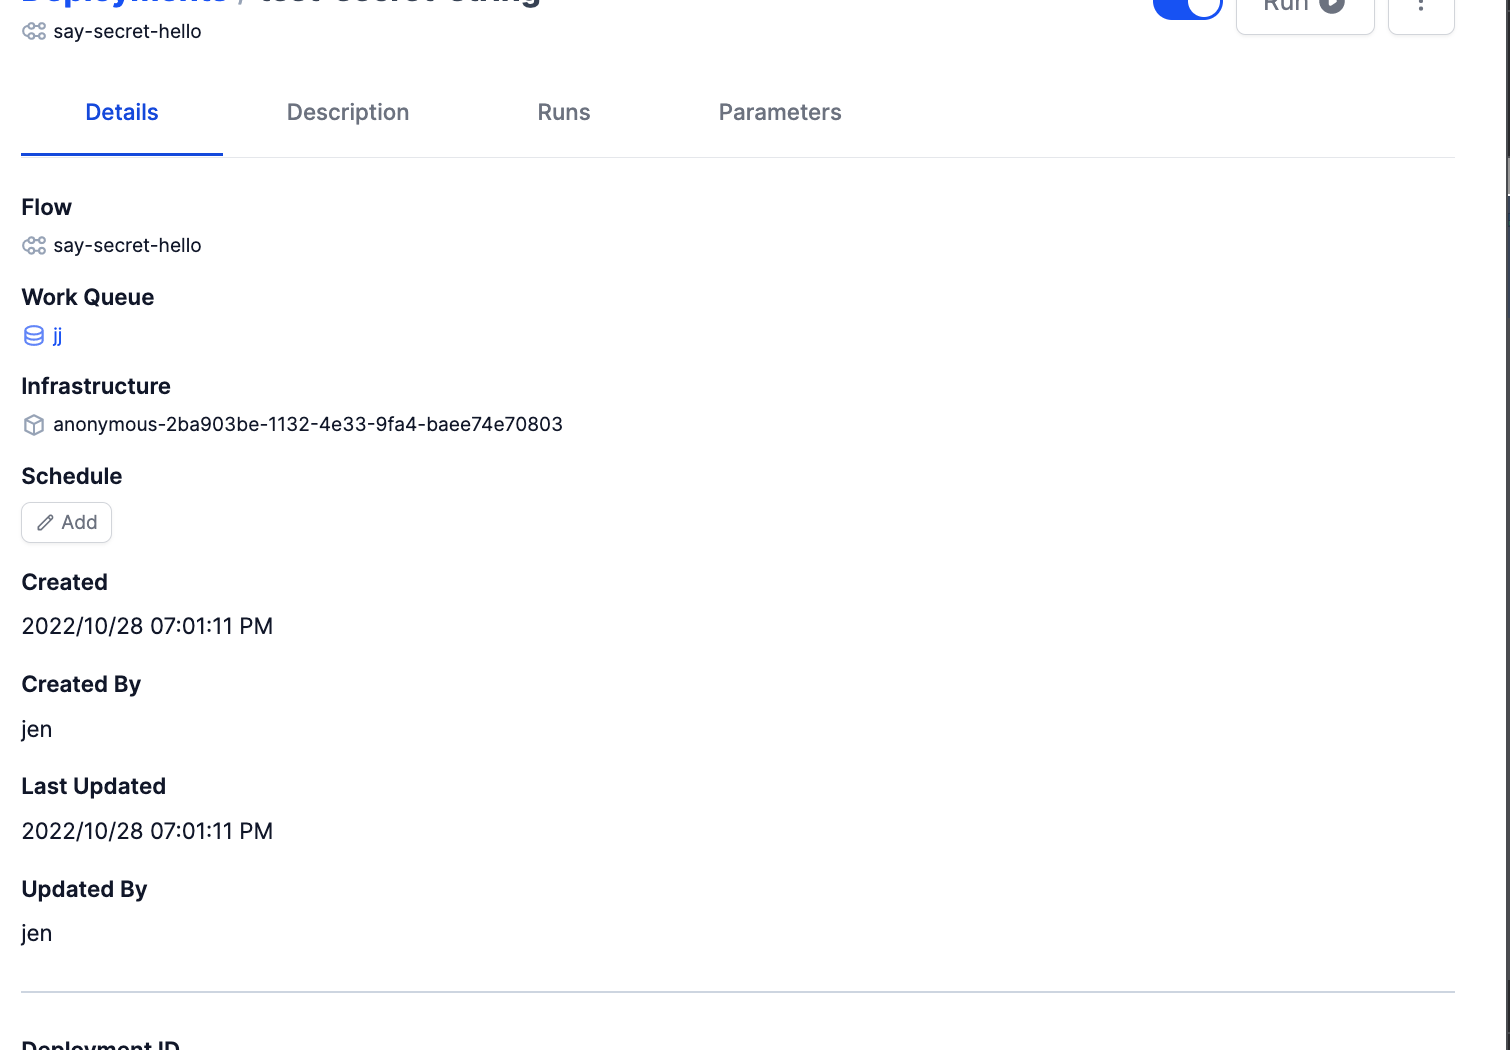Screen dimensions: 1510x1050
Task: Switch to the Description tab
Action: pyautogui.click(x=348, y=112)
